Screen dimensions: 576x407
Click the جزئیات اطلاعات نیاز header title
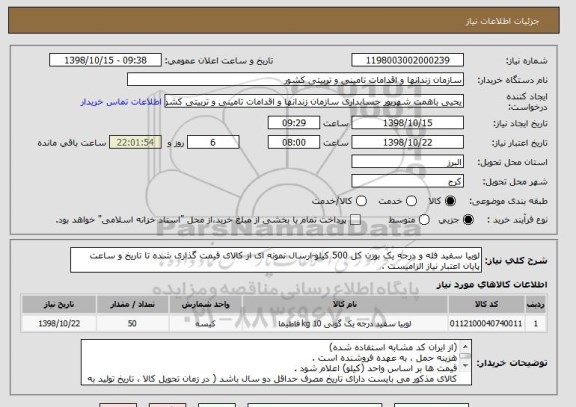502,21
